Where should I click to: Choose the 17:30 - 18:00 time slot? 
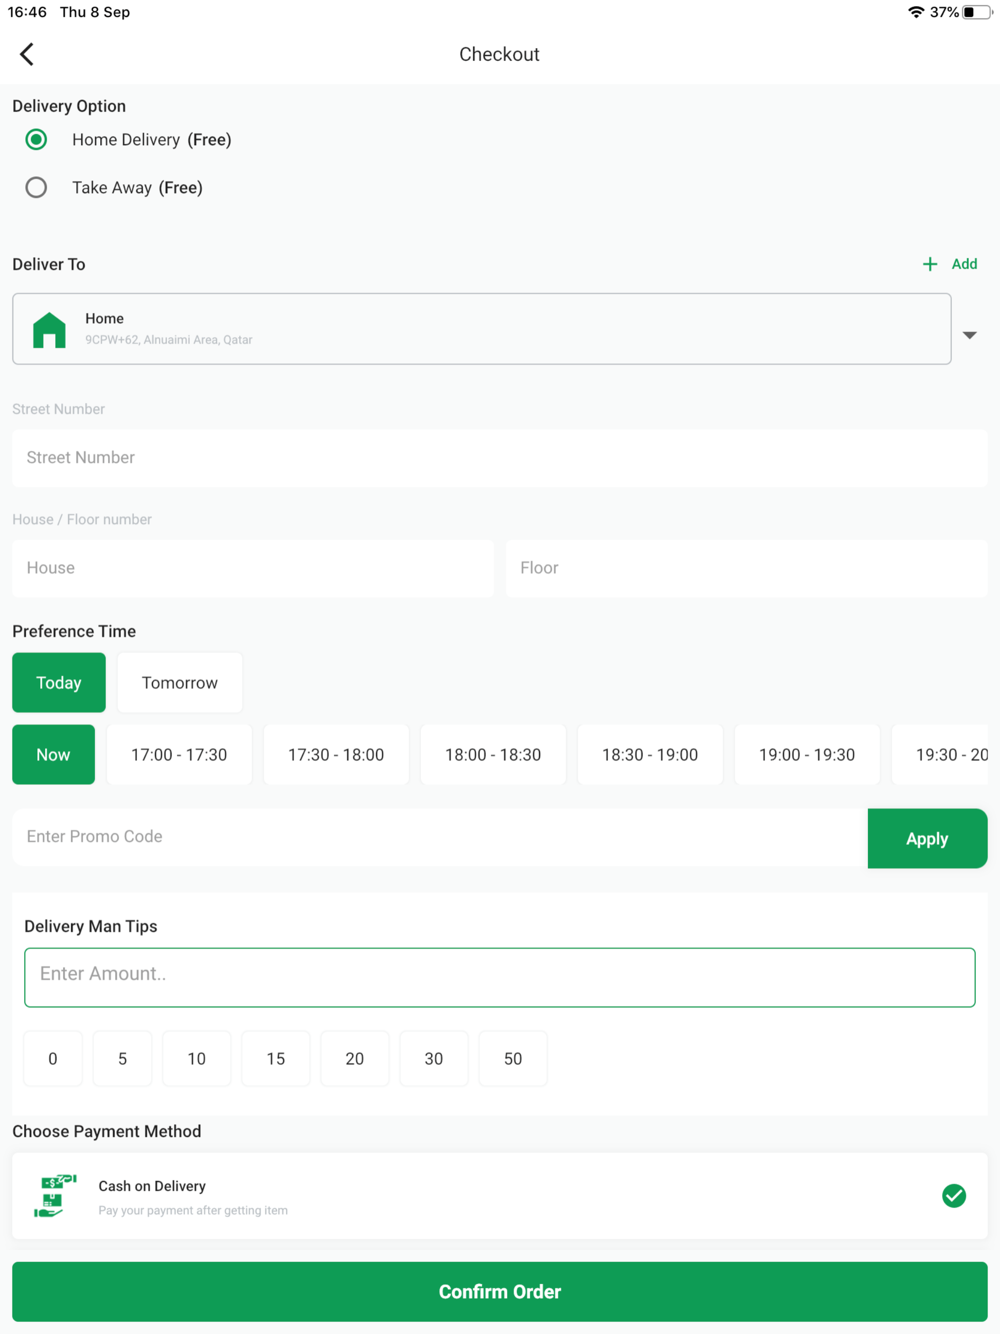336,755
